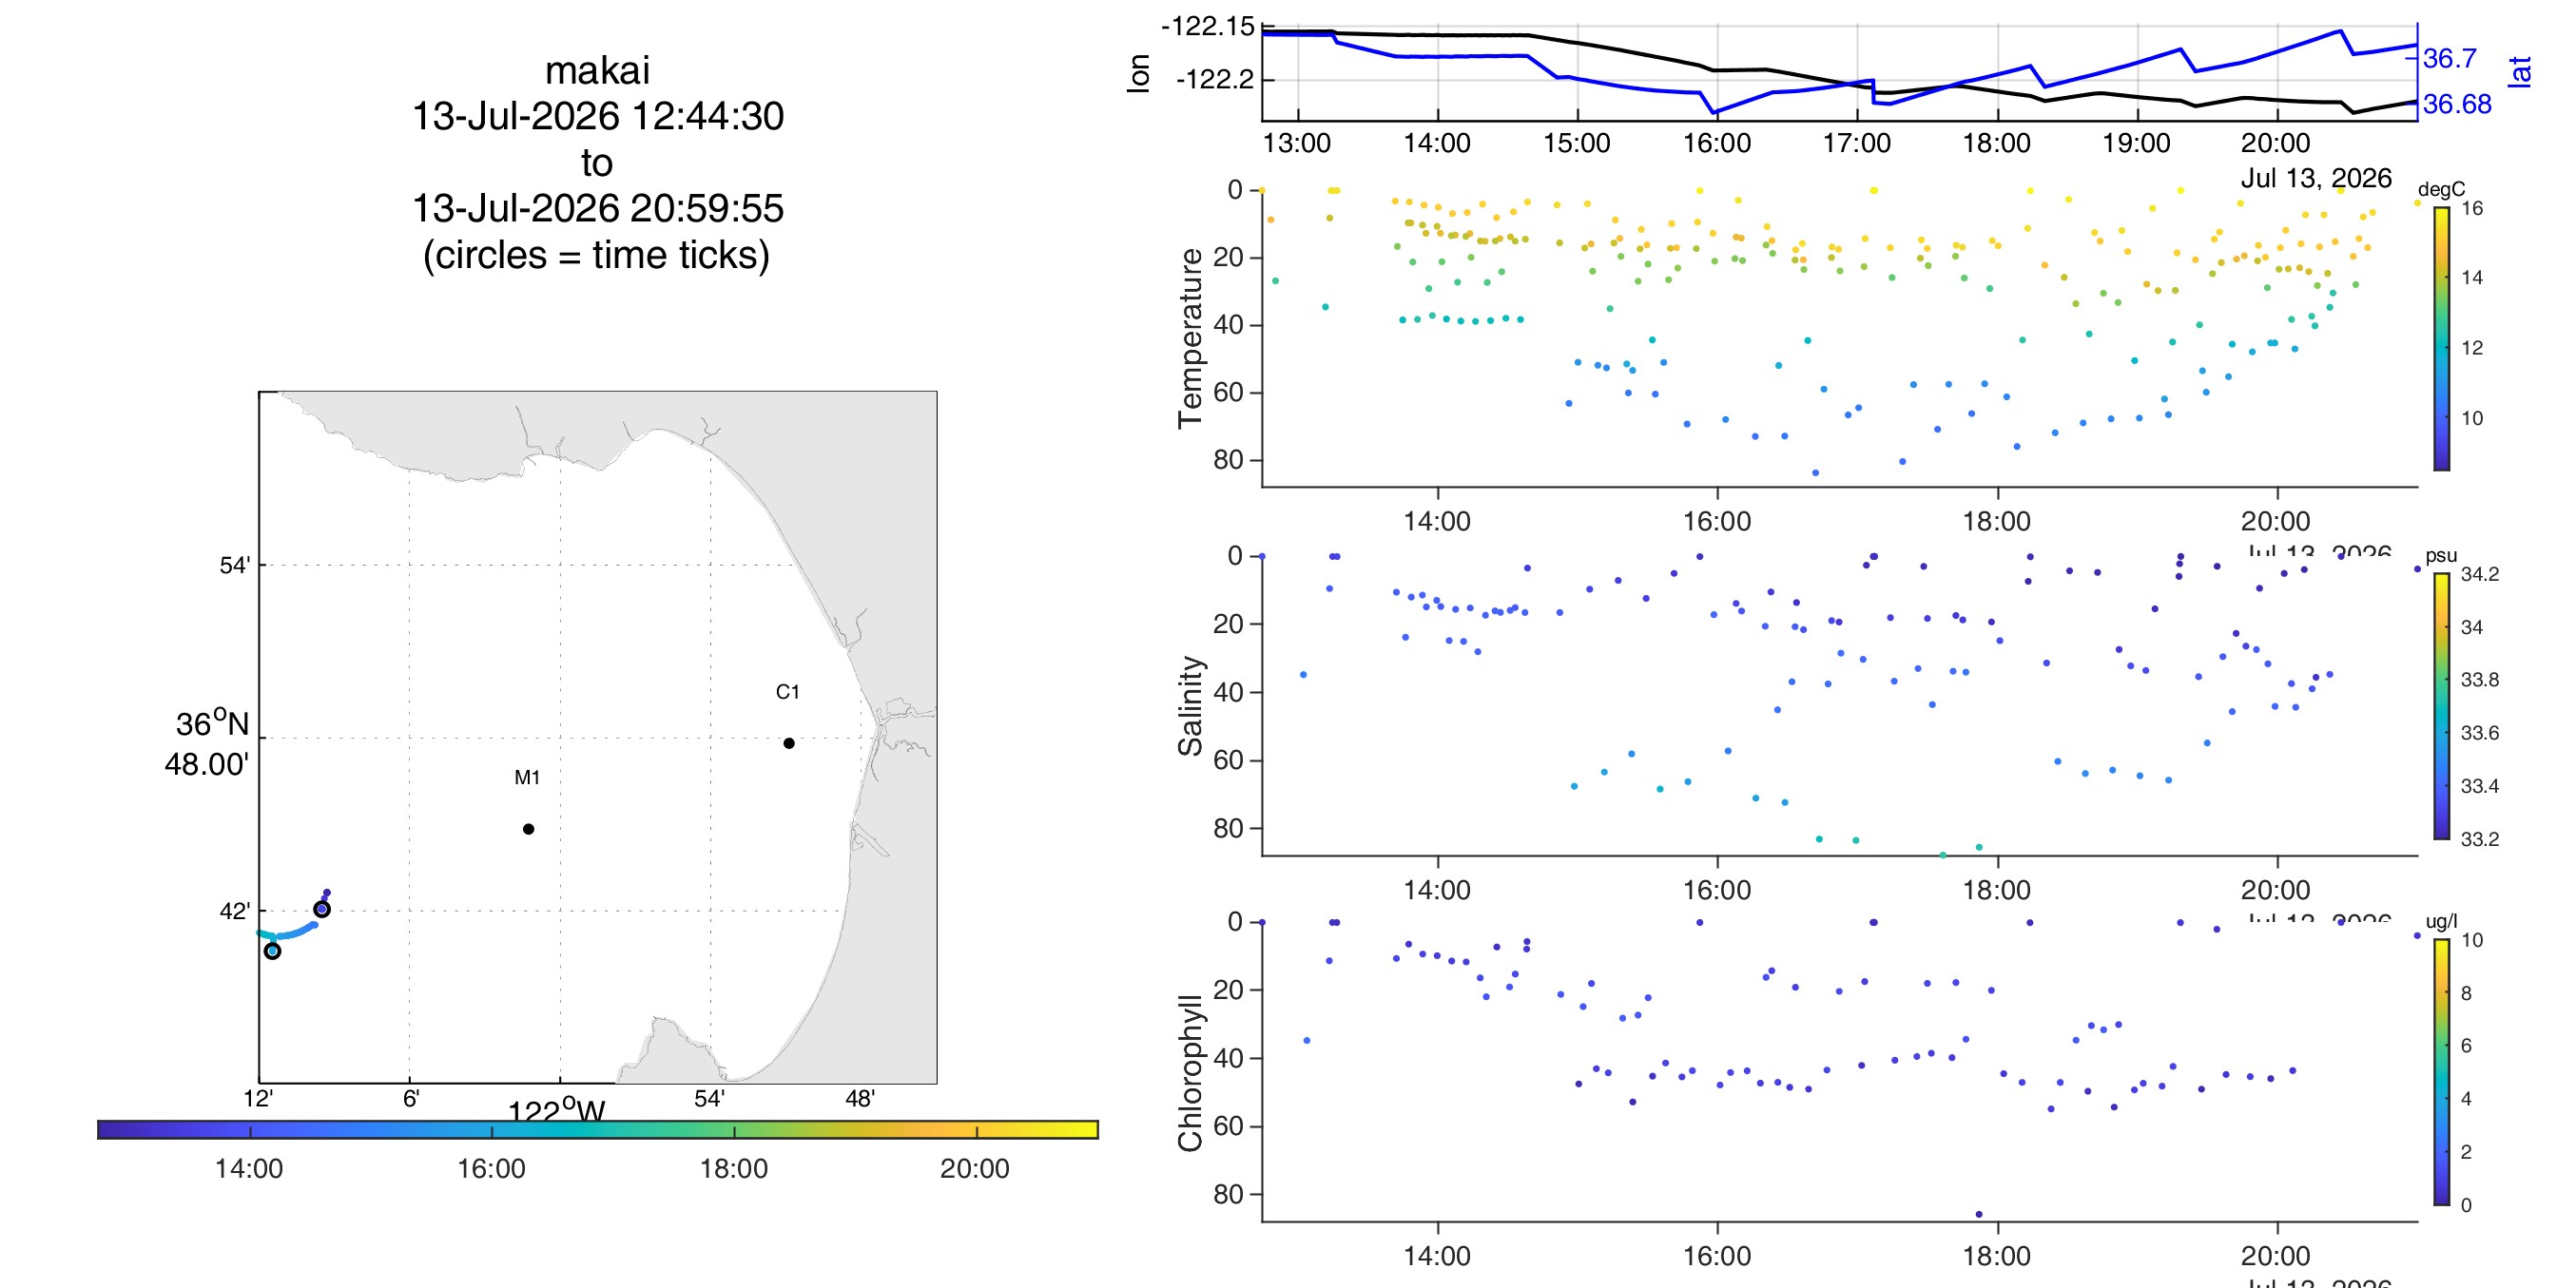Click the lon axis label
2576x1288 pixels.
pos(1138,73)
